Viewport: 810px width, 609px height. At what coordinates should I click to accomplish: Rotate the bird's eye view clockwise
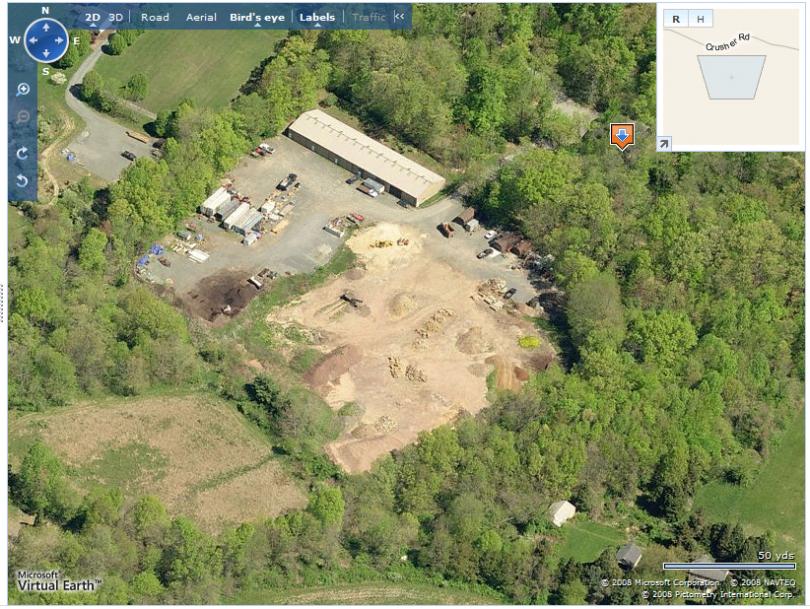[x=22, y=153]
